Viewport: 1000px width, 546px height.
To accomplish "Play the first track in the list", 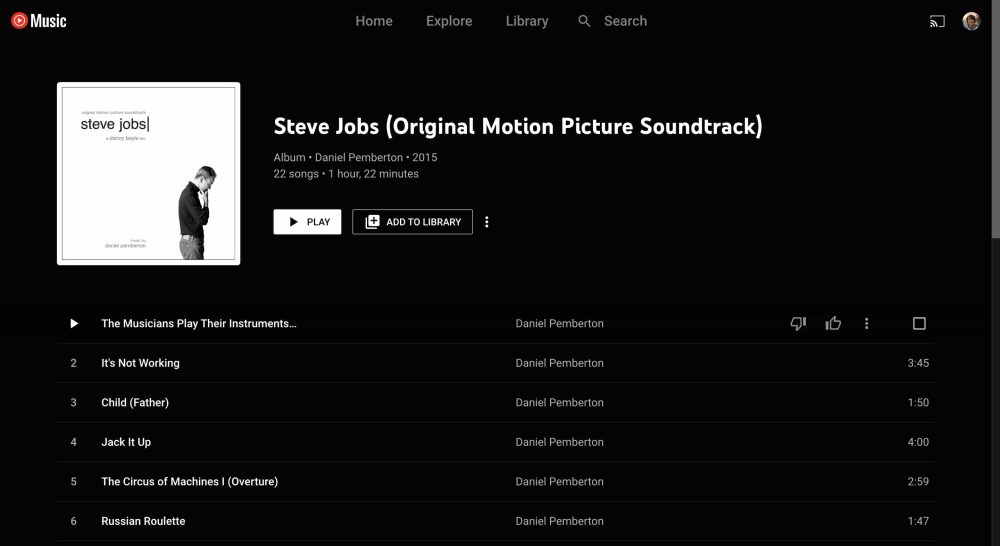I will 74,323.
